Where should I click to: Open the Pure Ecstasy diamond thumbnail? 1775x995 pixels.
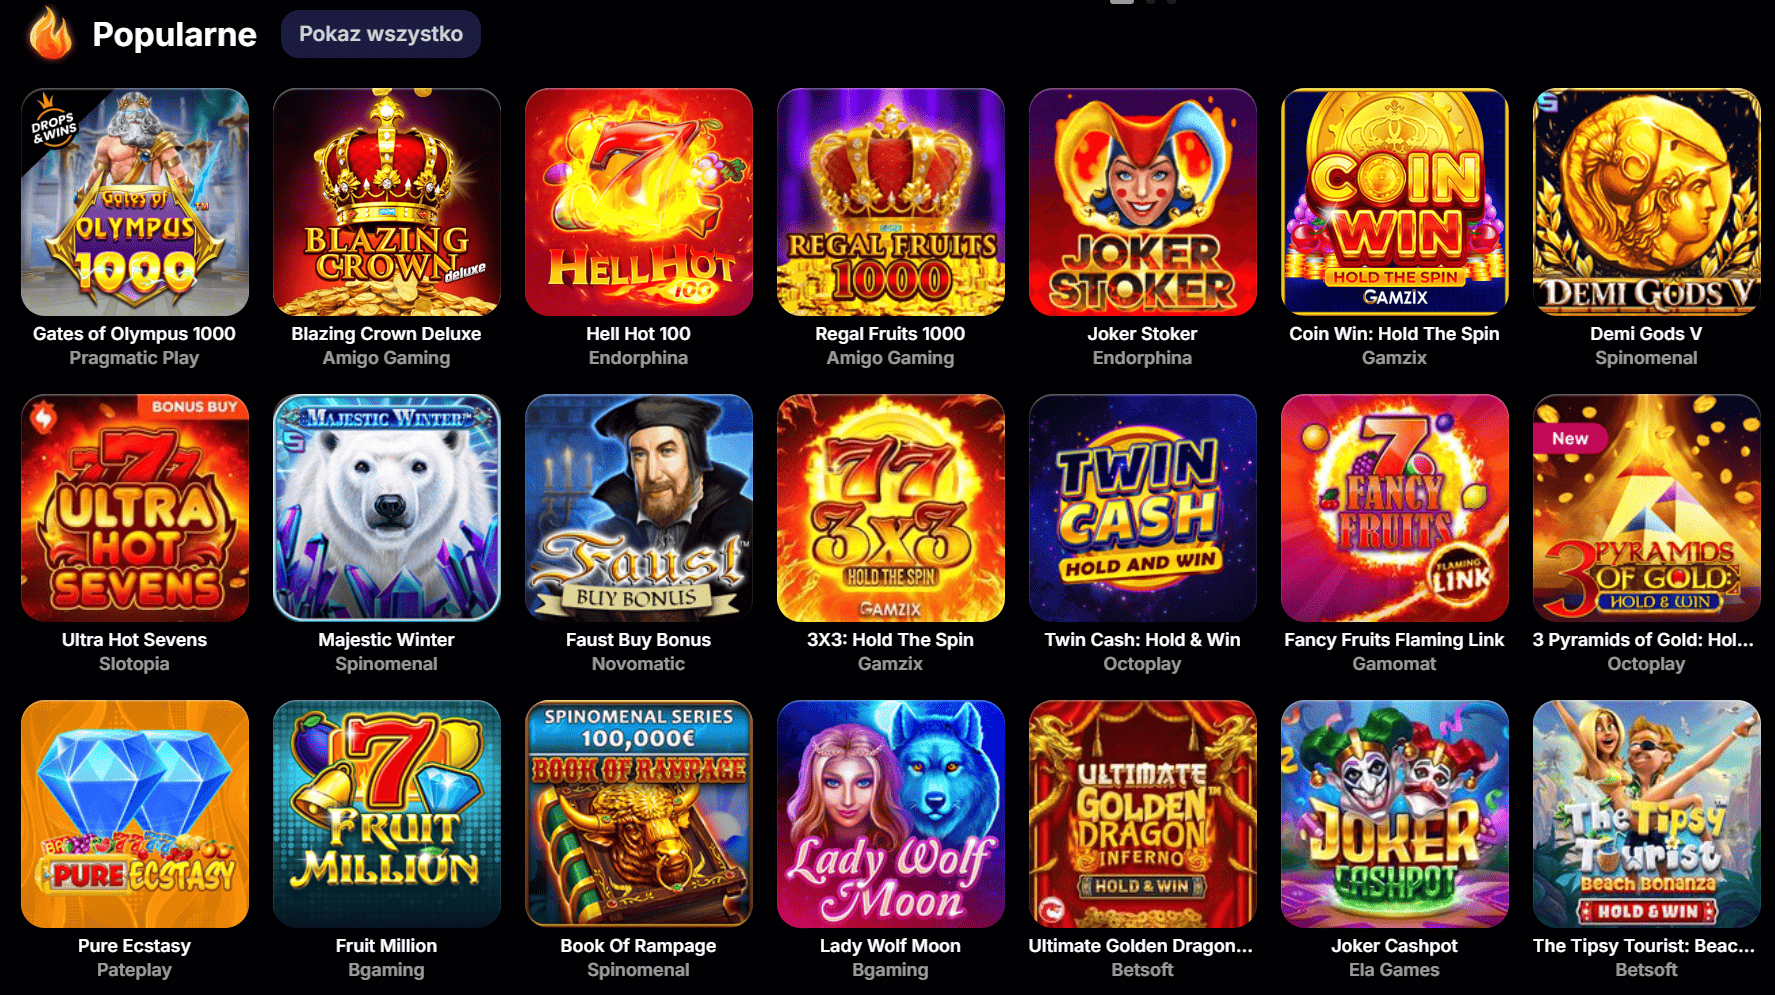135,814
